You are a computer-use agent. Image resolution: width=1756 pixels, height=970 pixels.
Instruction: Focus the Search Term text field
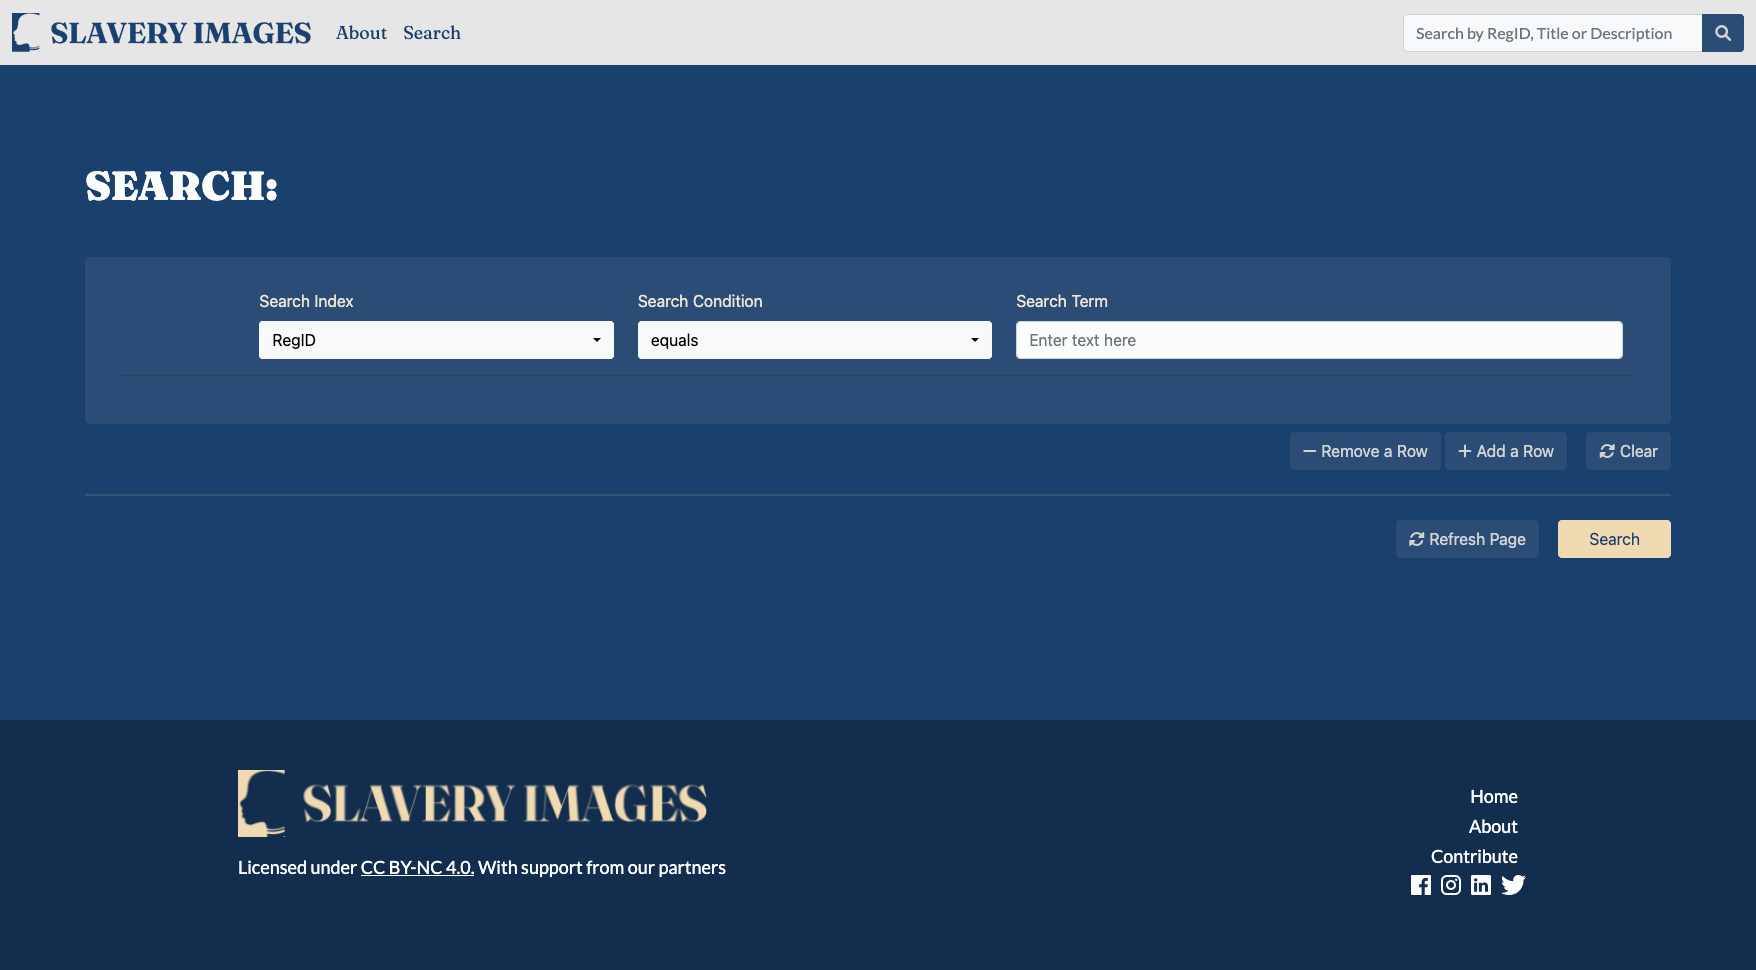click(1319, 340)
